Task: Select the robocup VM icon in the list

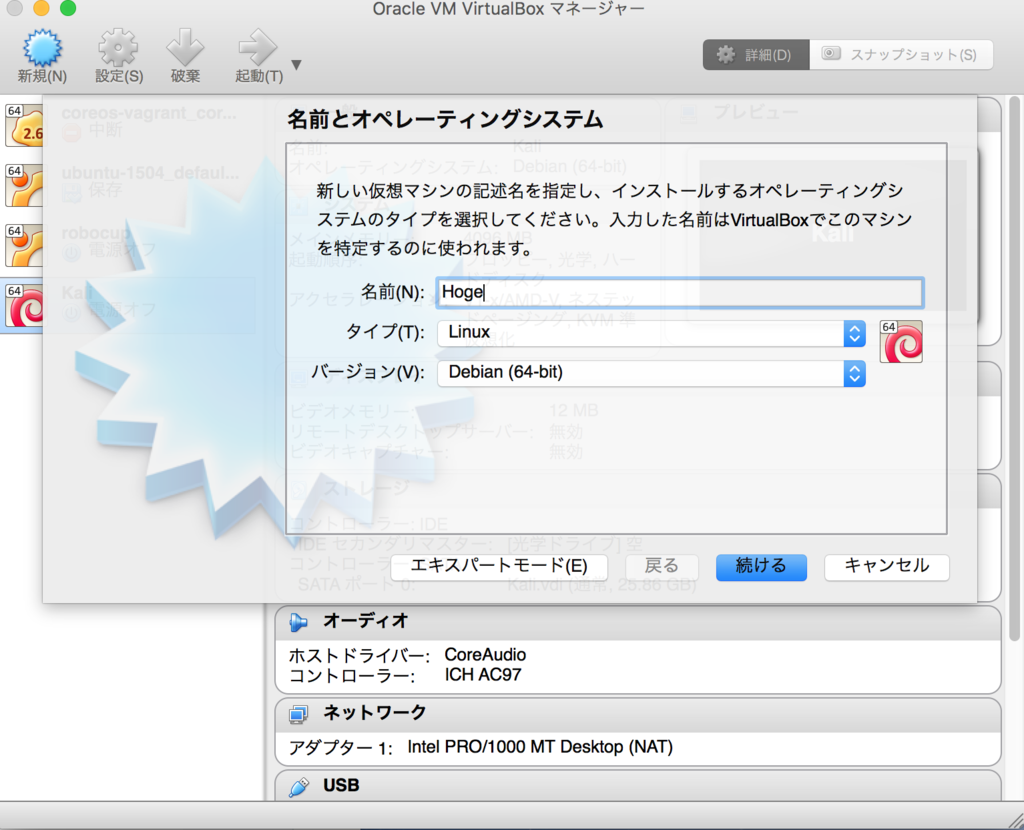Action: click(24, 246)
